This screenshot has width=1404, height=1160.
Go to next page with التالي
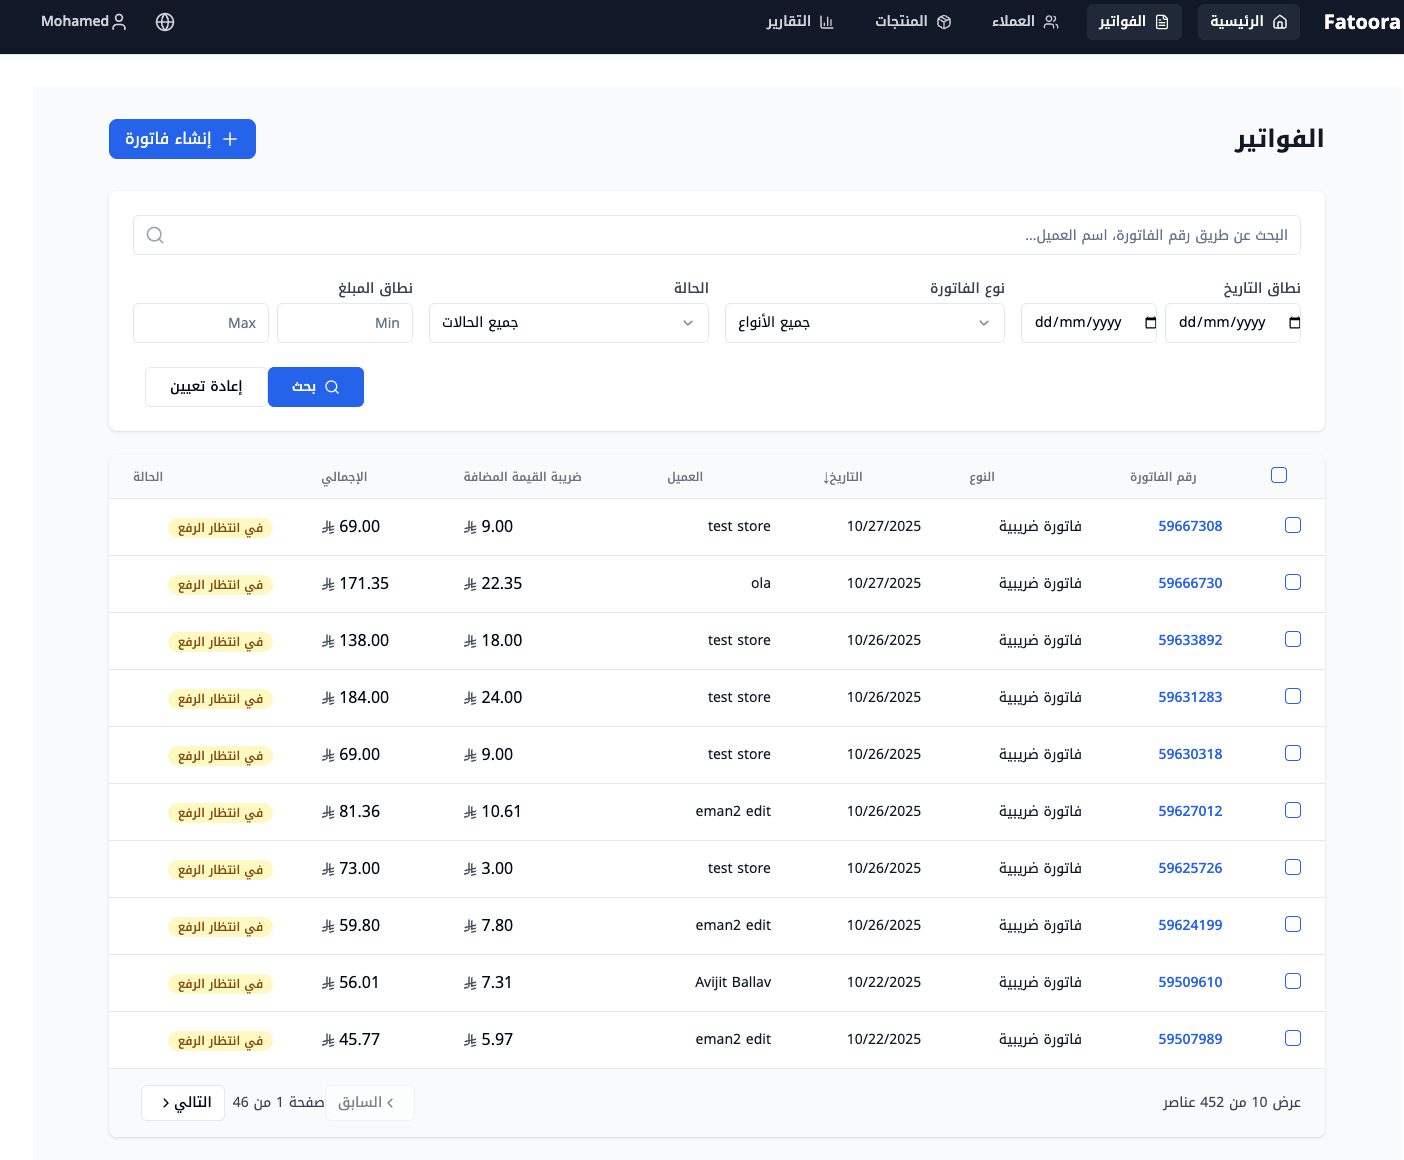[x=186, y=1102]
